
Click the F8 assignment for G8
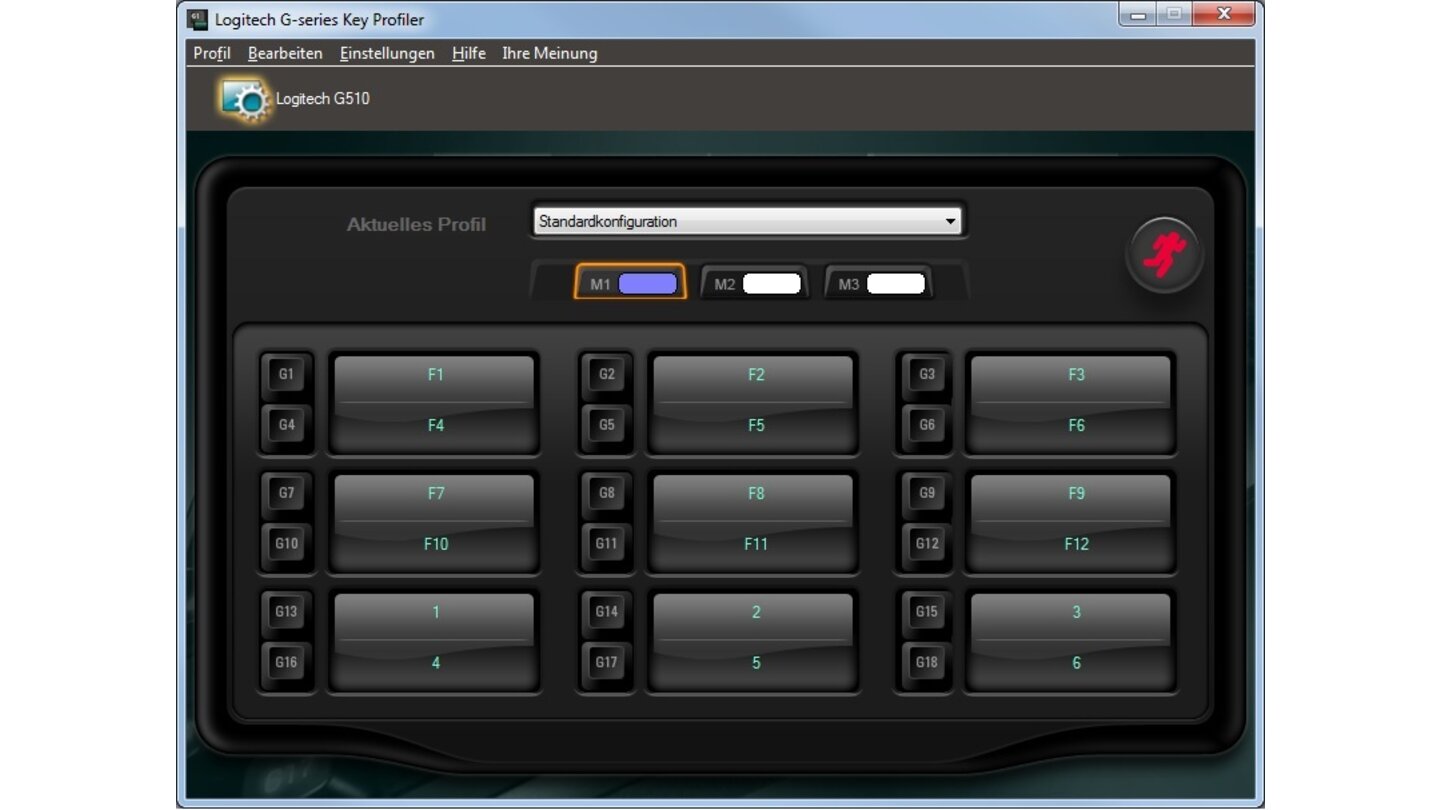pyautogui.click(x=755, y=496)
